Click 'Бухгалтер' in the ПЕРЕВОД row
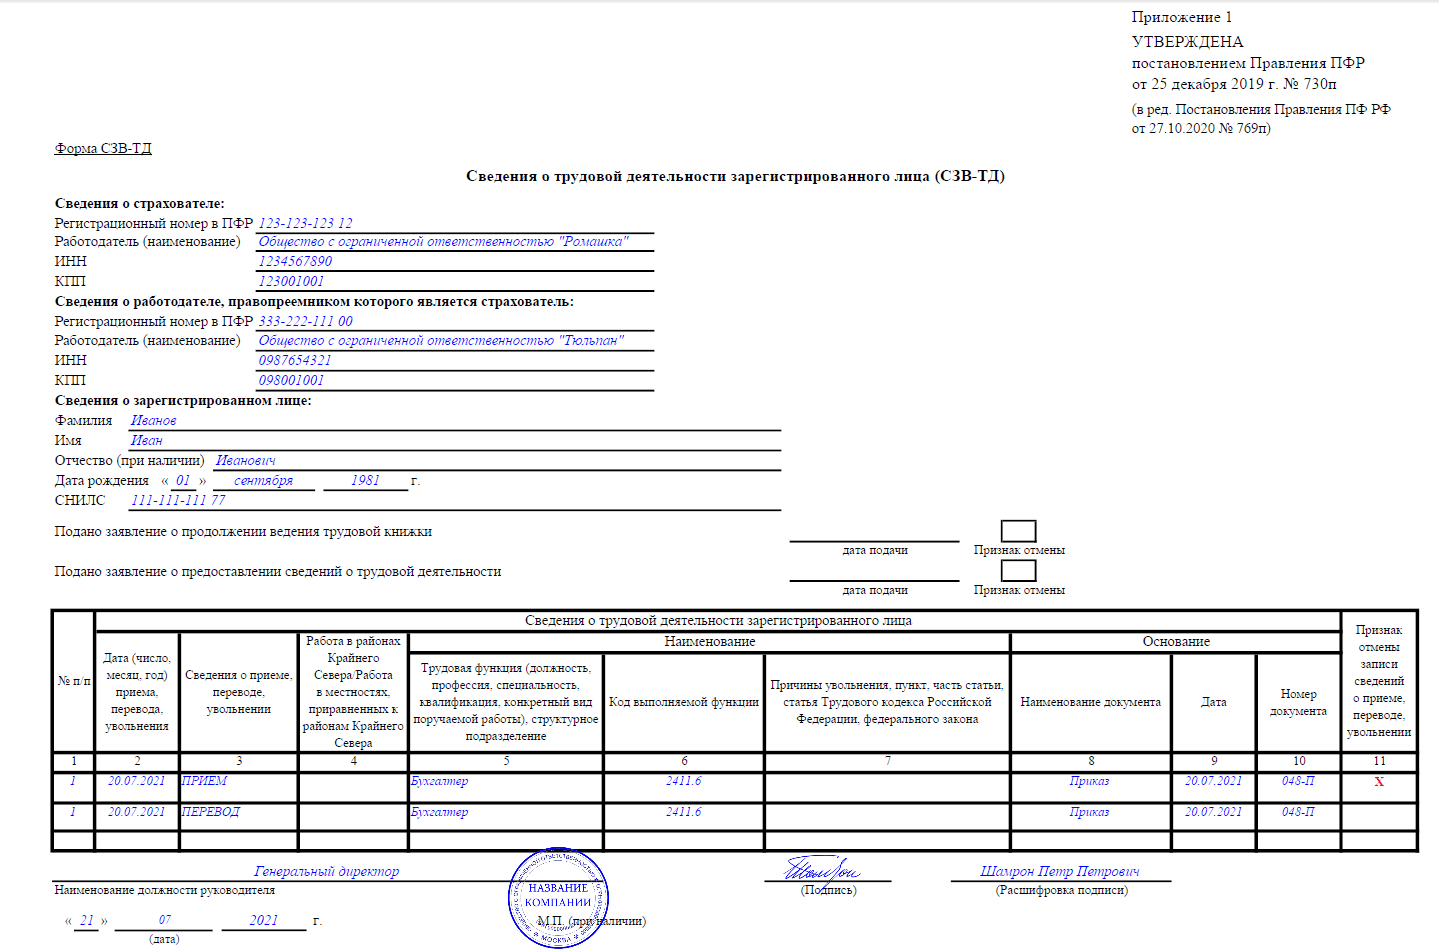This screenshot has width=1439, height=952. pyautogui.click(x=440, y=812)
